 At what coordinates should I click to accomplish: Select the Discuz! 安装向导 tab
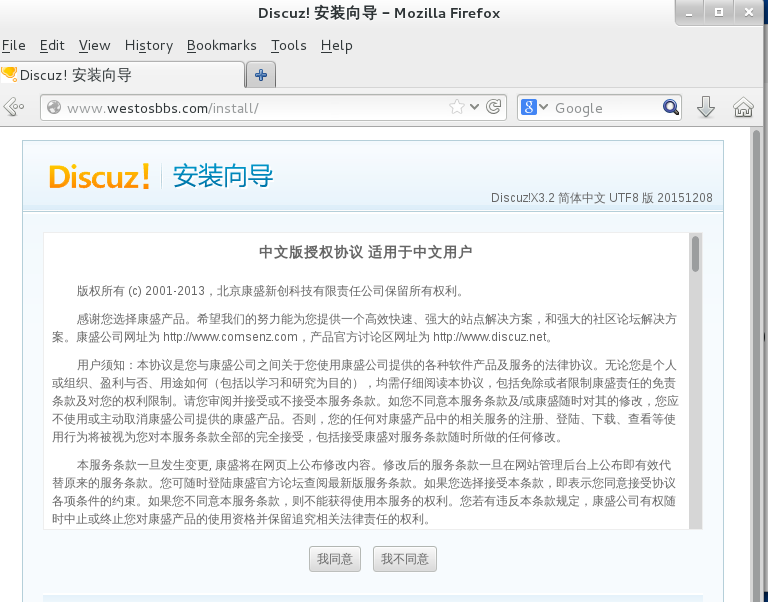click(122, 75)
